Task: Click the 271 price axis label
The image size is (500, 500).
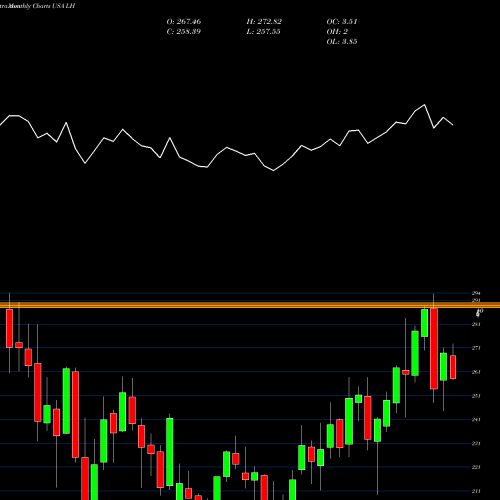Action: 476,348
